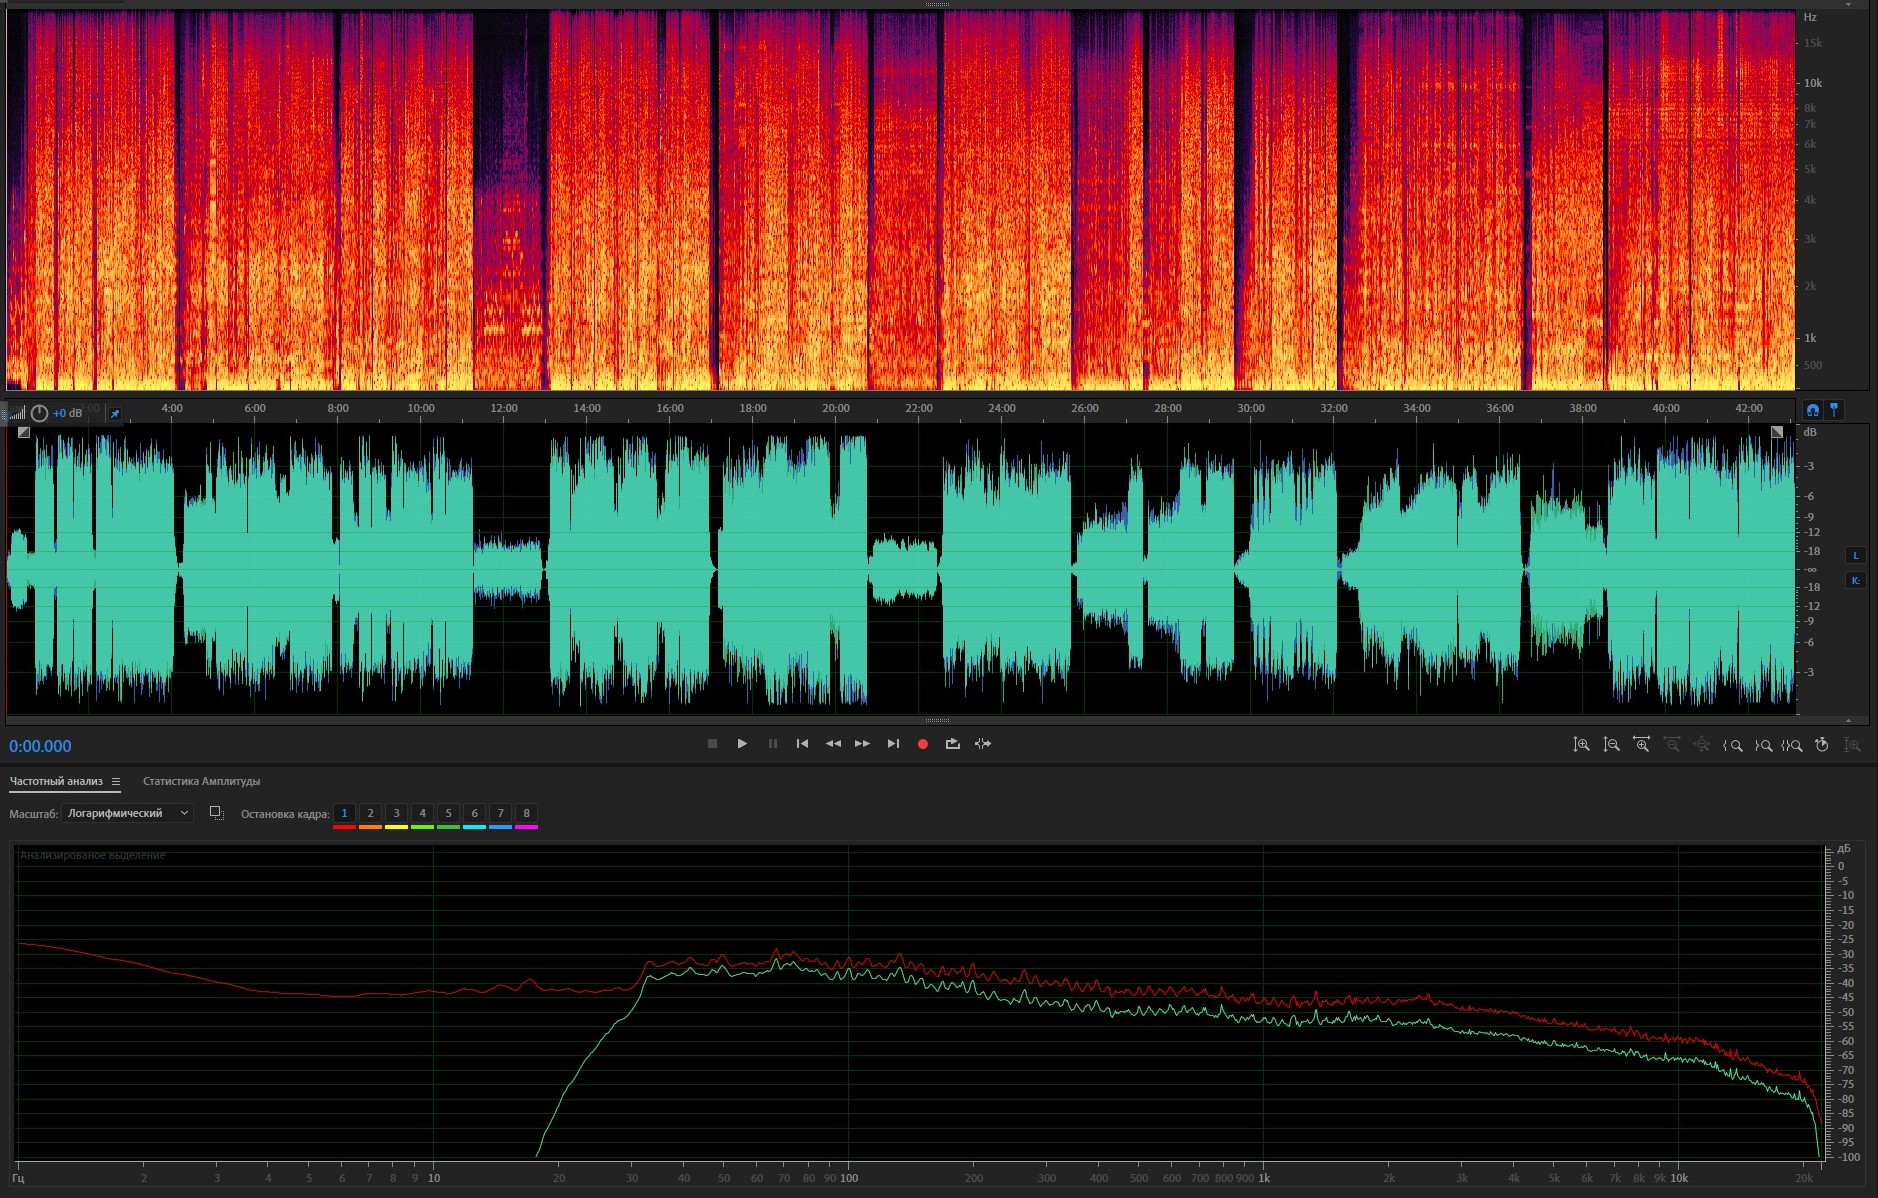1878x1198 pixels.
Task: Open the Масштаб scale dropdown
Action: coord(127,814)
